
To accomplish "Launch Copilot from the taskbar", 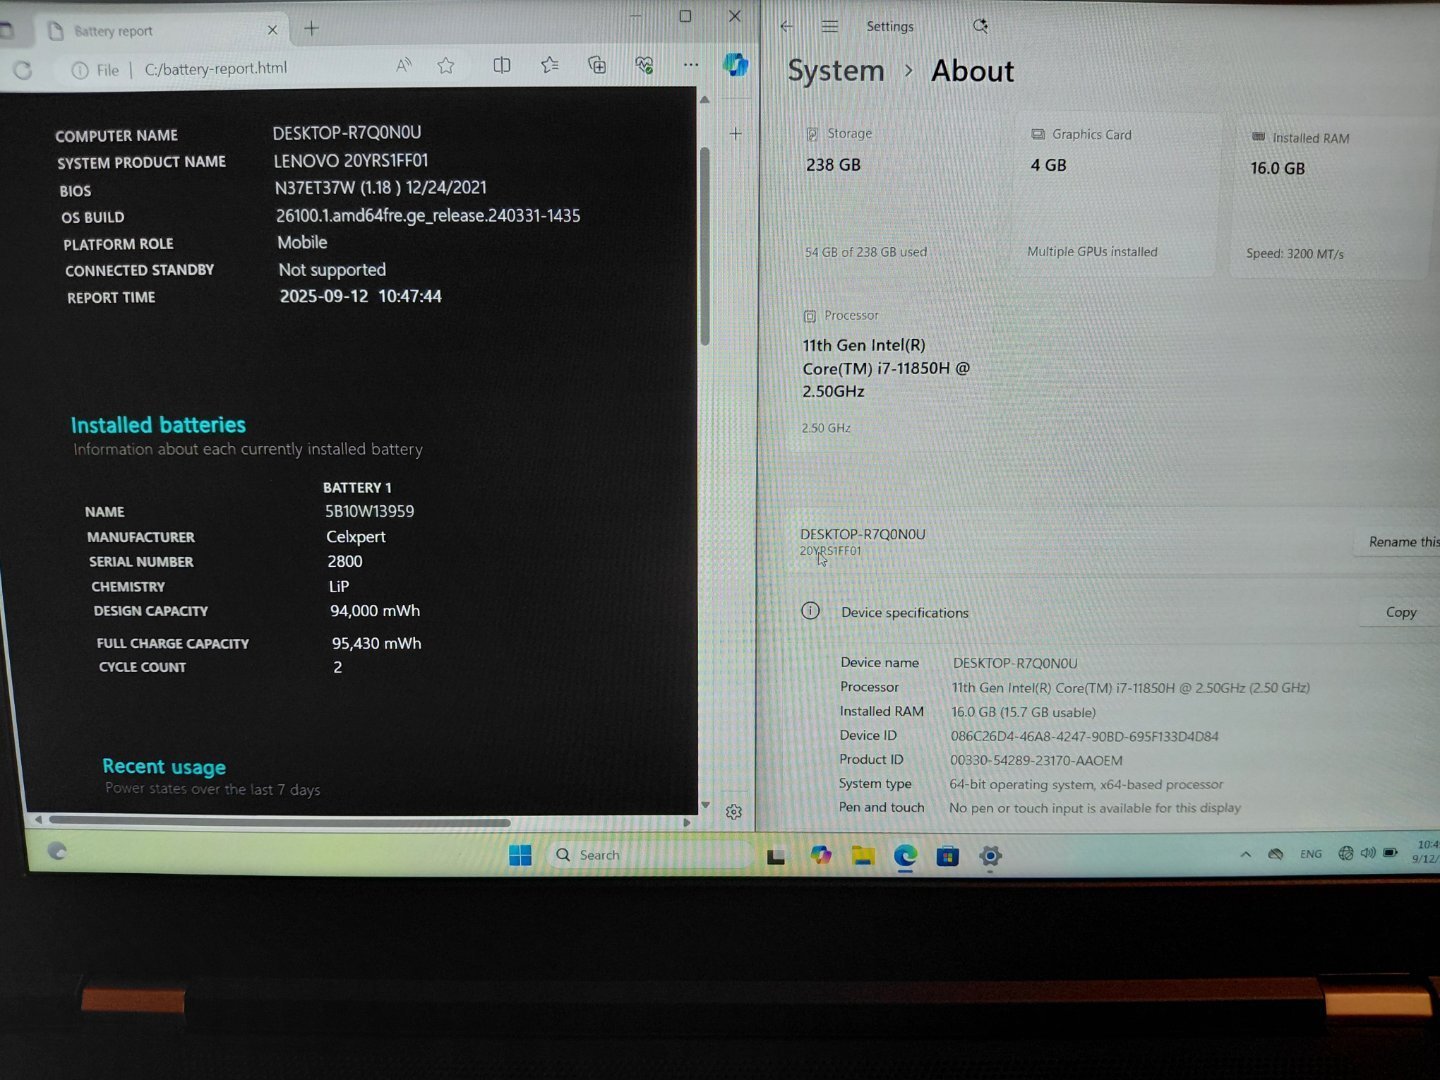I will 821,855.
